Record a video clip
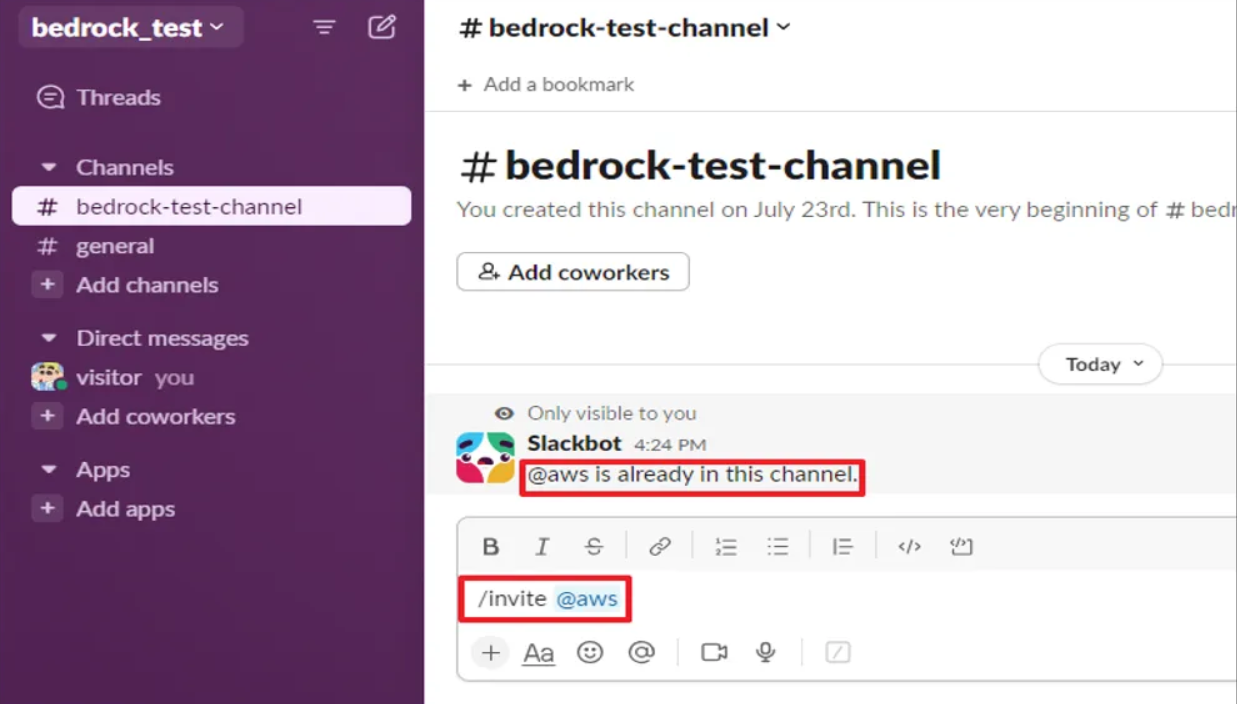The height and width of the screenshot is (704, 1237). click(x=714, y=652)
